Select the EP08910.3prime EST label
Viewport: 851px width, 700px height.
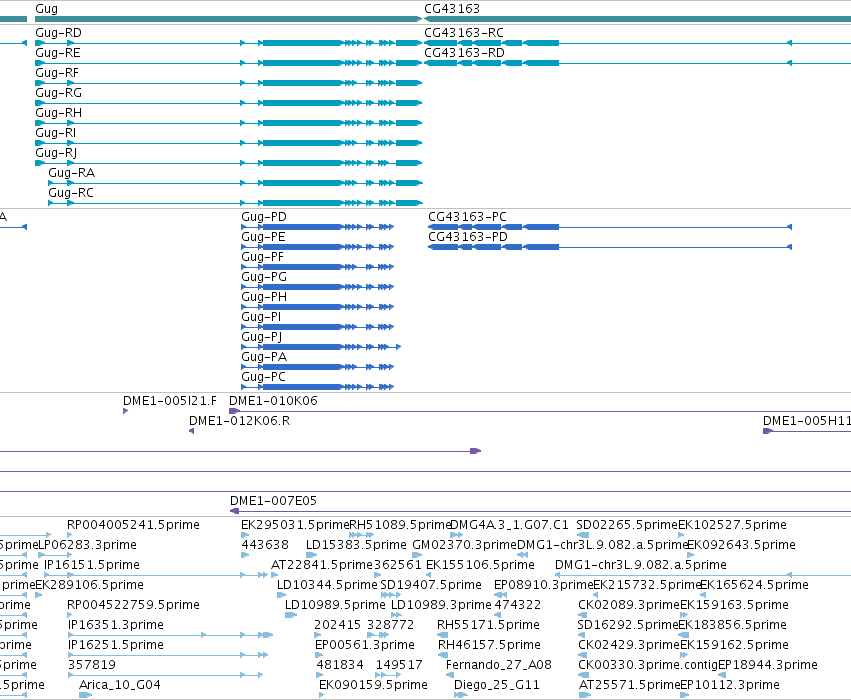(543, 585)
